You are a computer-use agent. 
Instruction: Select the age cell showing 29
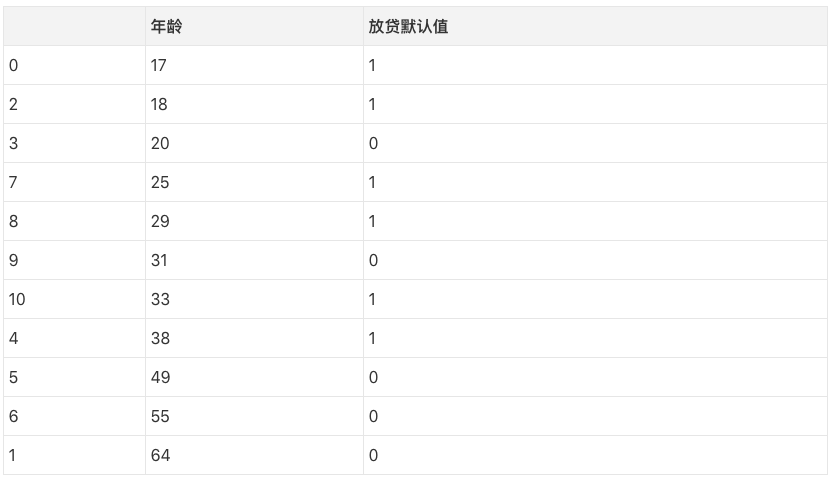160,222
